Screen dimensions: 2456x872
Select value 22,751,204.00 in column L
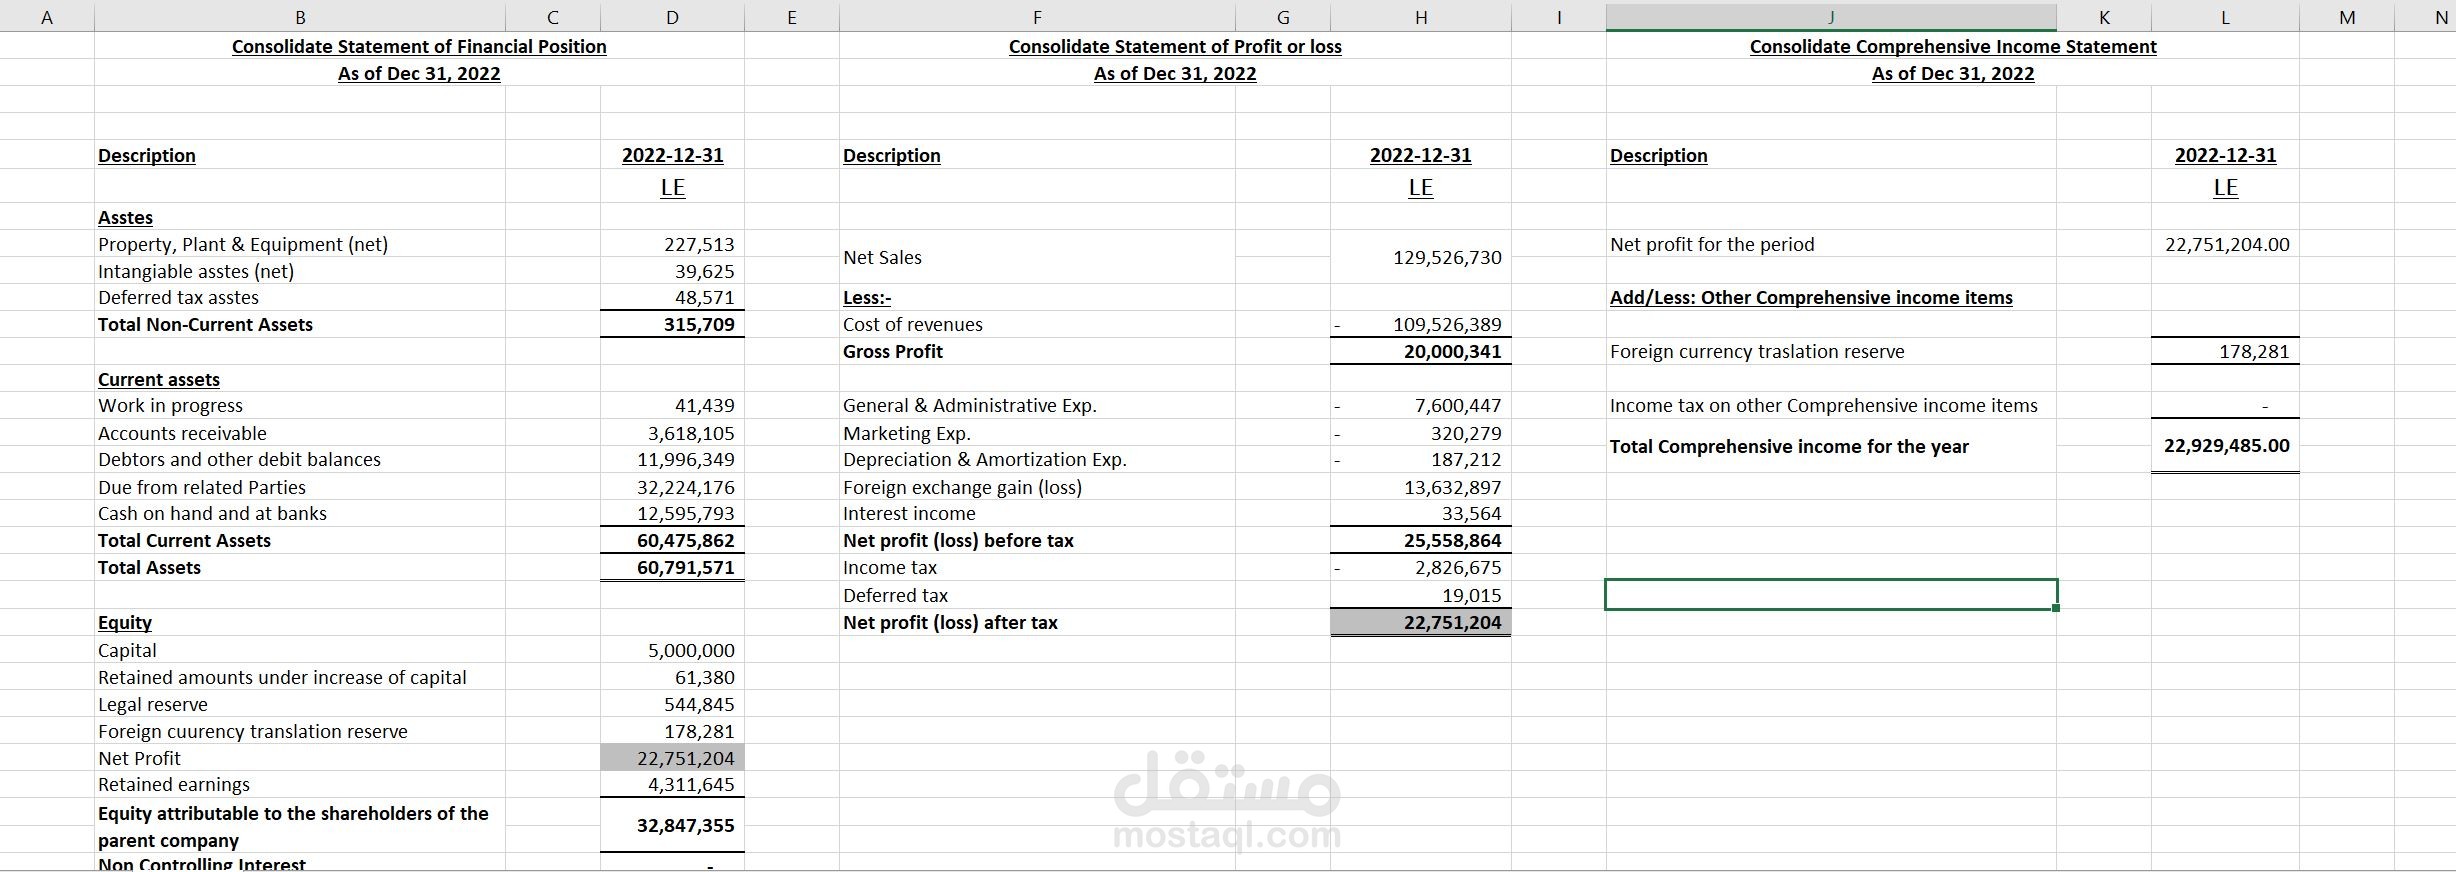click(x=2227, y=244)
